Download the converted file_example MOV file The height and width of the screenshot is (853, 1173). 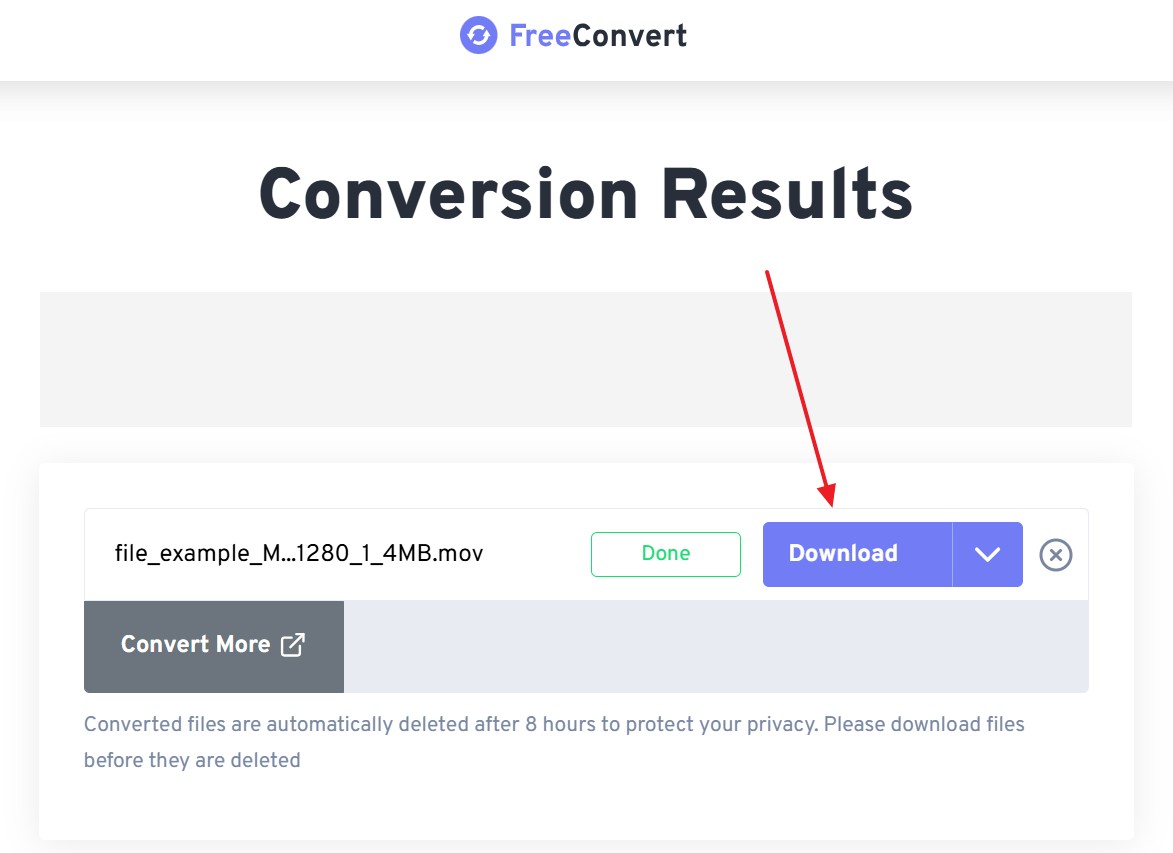[843, 554]
